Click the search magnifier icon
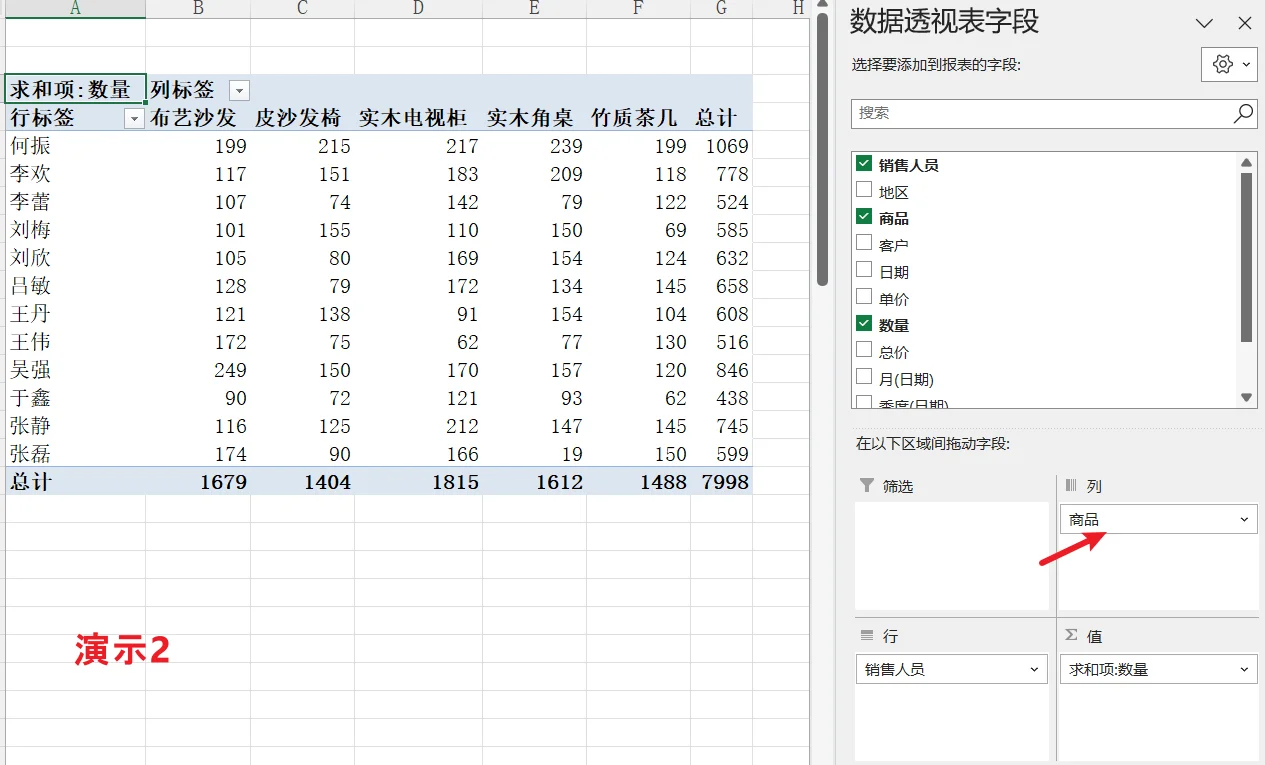 1243,113
